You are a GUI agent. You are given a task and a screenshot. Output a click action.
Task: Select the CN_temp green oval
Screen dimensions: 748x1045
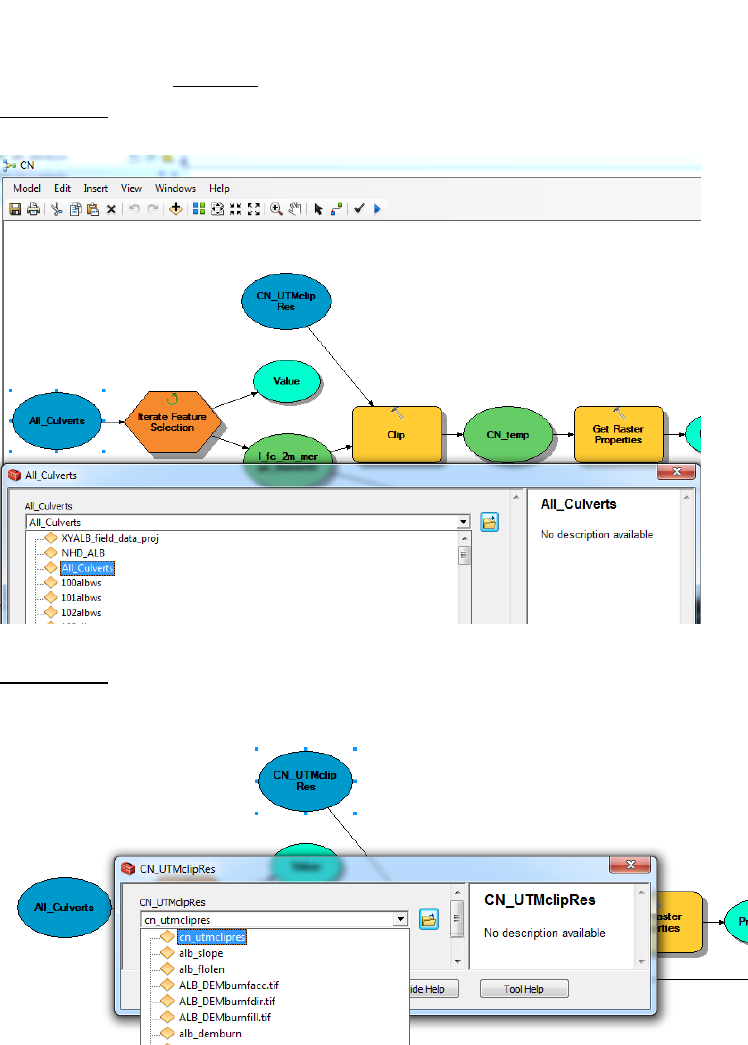click(508, 435)
